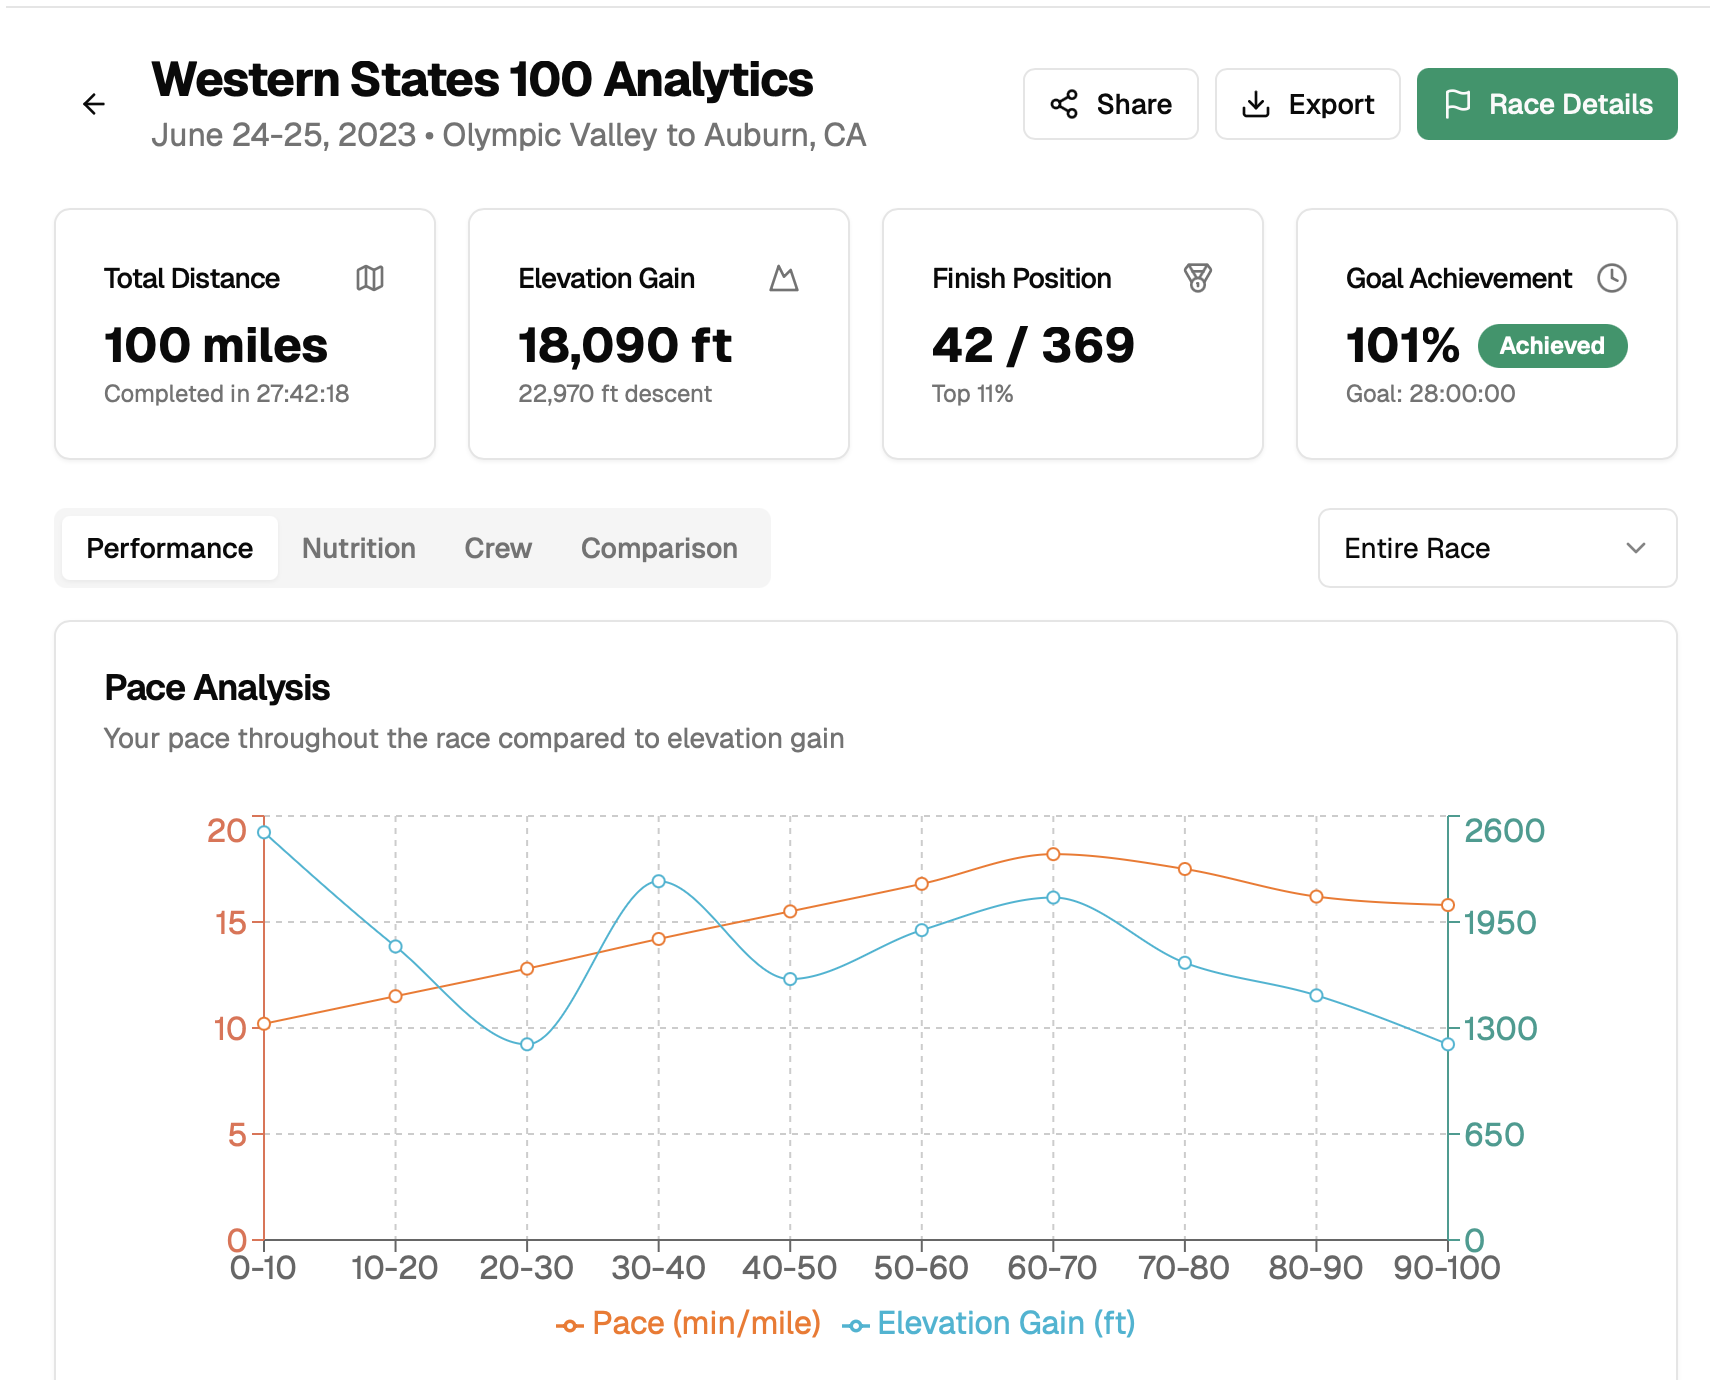The width and height of the screenshot is (1710, 1380).
Task: Click the clock icon on Goal Achievement card
Action: (x=1612, y=278)
